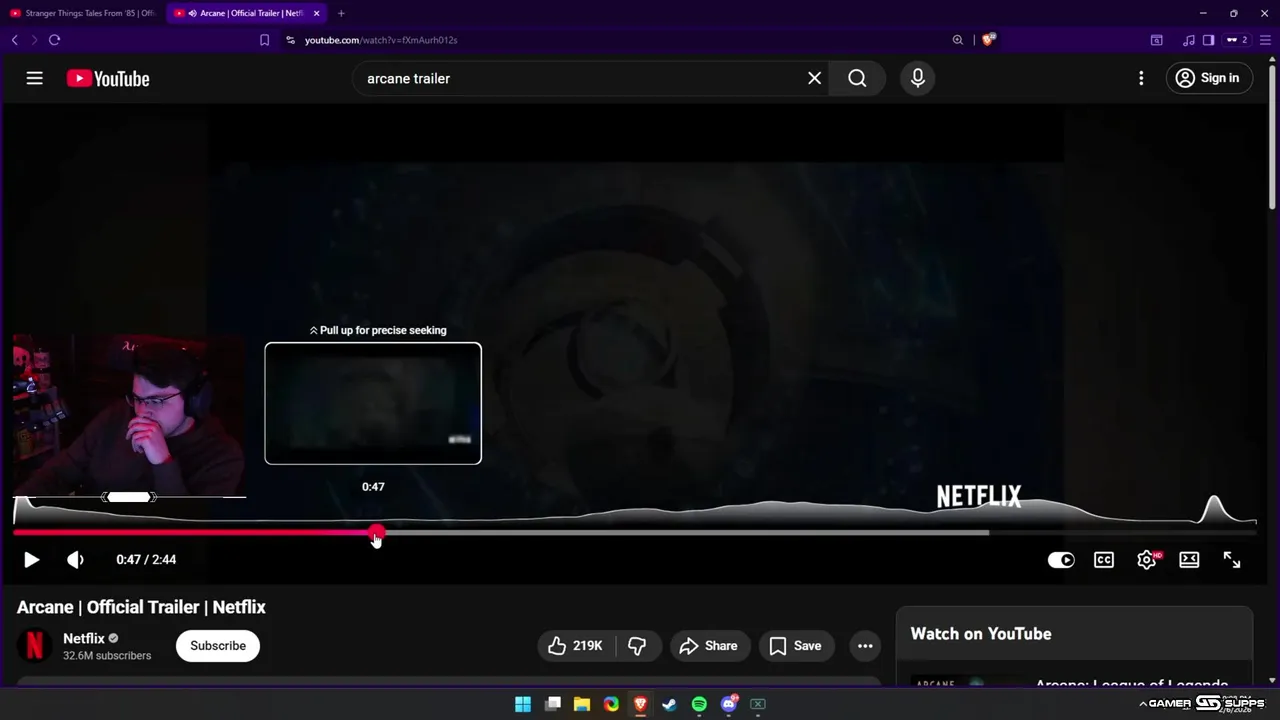
Task: Reload the current page
Action: pos(54,40)
